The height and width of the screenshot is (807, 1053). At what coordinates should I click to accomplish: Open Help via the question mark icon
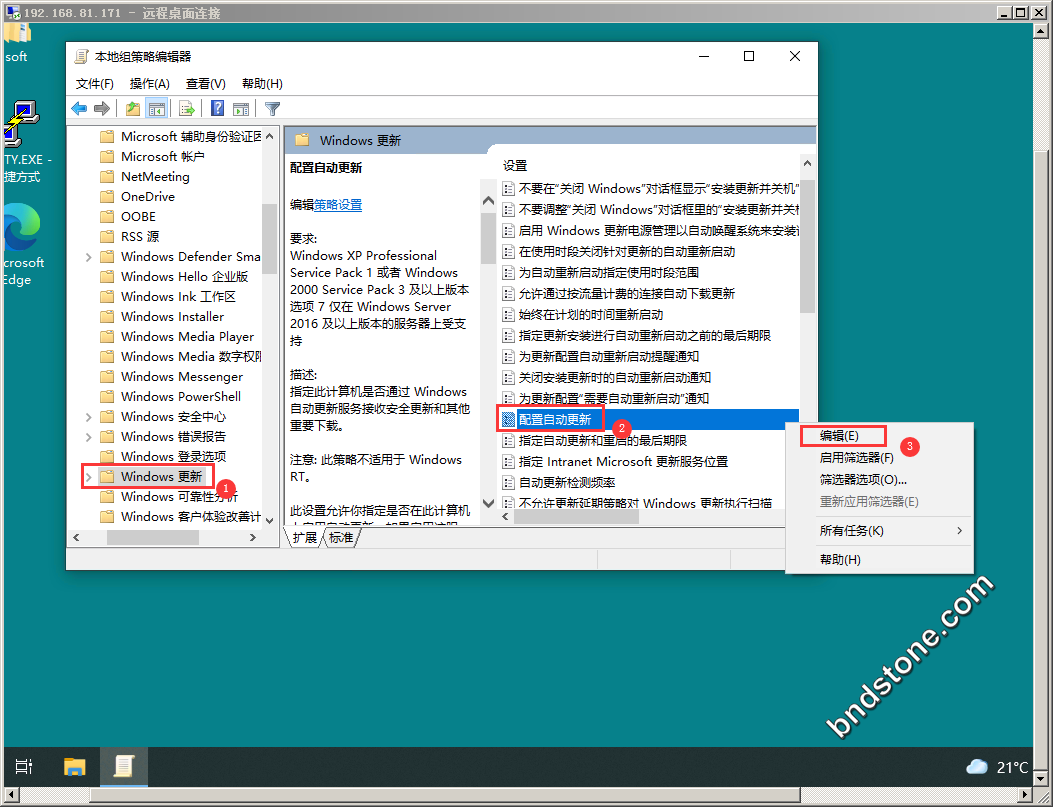[217, 109]
